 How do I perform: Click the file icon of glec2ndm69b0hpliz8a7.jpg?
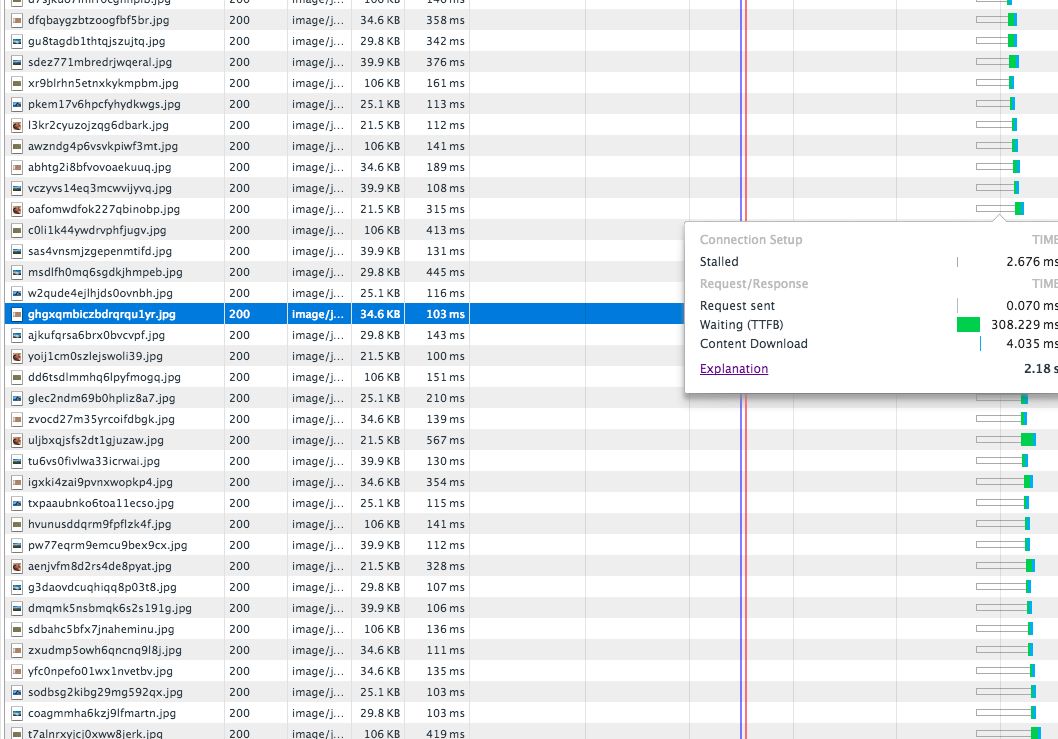17,398
